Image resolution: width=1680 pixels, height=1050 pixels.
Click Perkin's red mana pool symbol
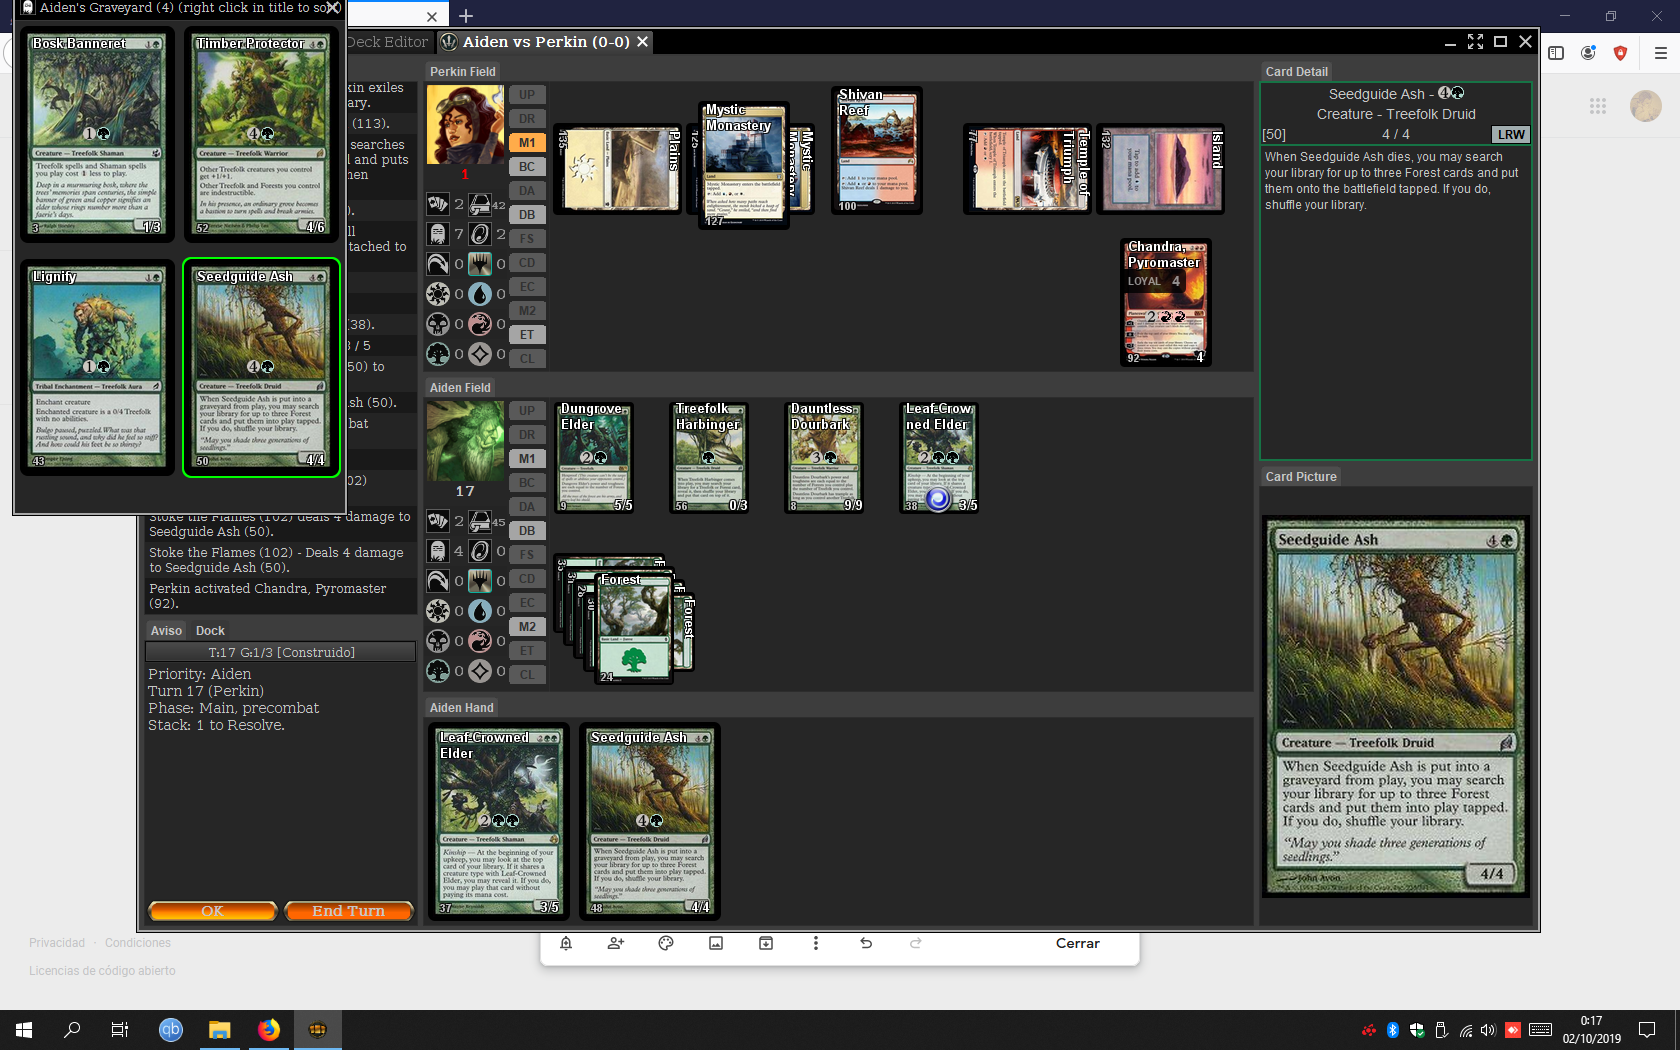(x=480, y=324)
